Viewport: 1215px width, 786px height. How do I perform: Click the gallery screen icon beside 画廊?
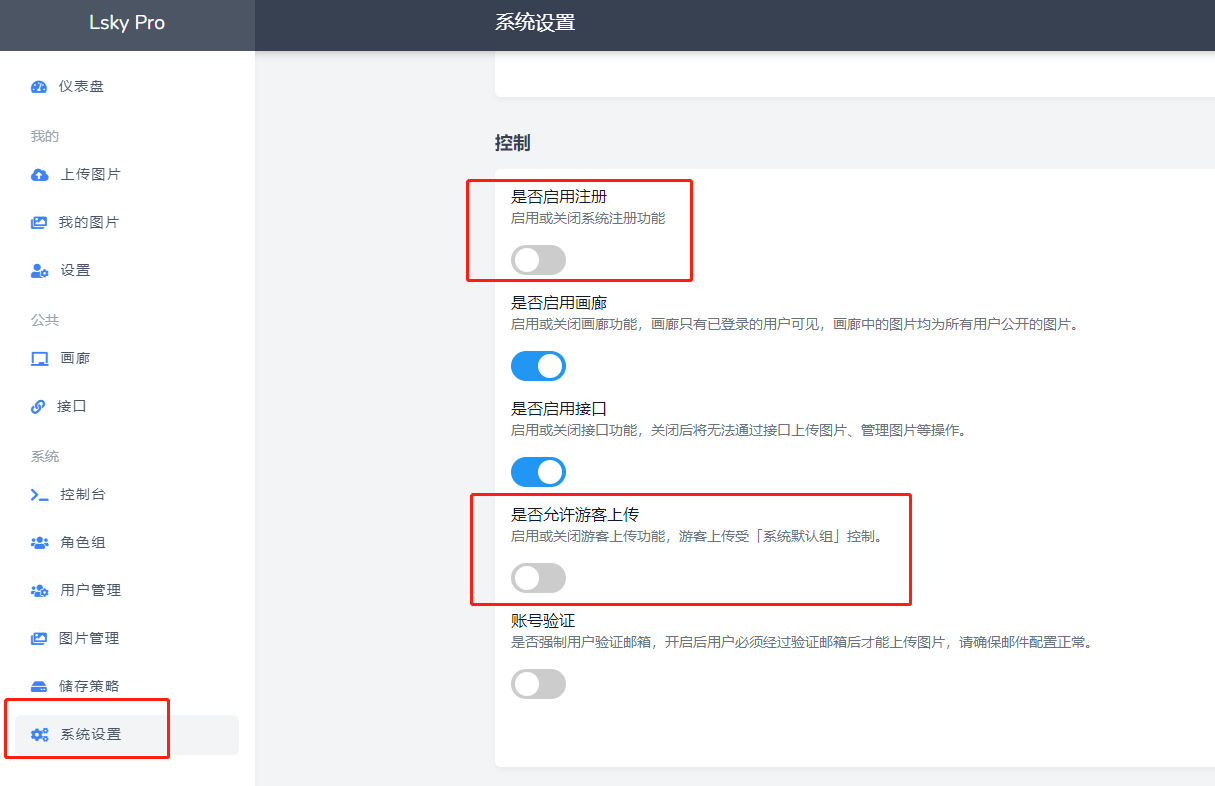tap(39, 359)
